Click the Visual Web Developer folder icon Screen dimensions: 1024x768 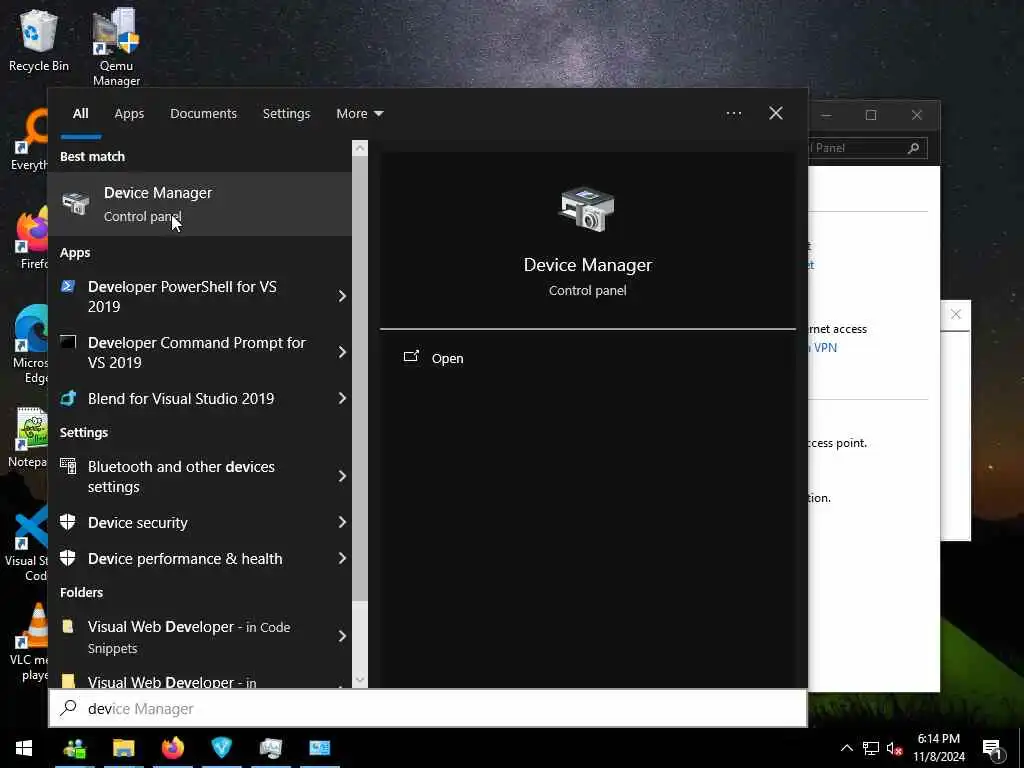(x=68, y=626)
